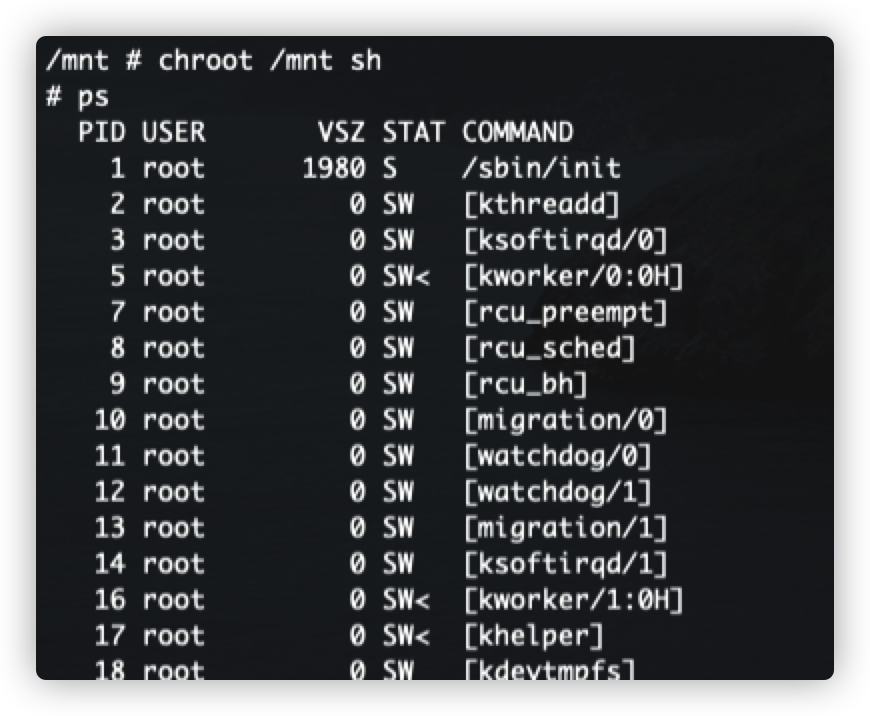
Task: Select the STAT column header
Action: pos(414,132)
